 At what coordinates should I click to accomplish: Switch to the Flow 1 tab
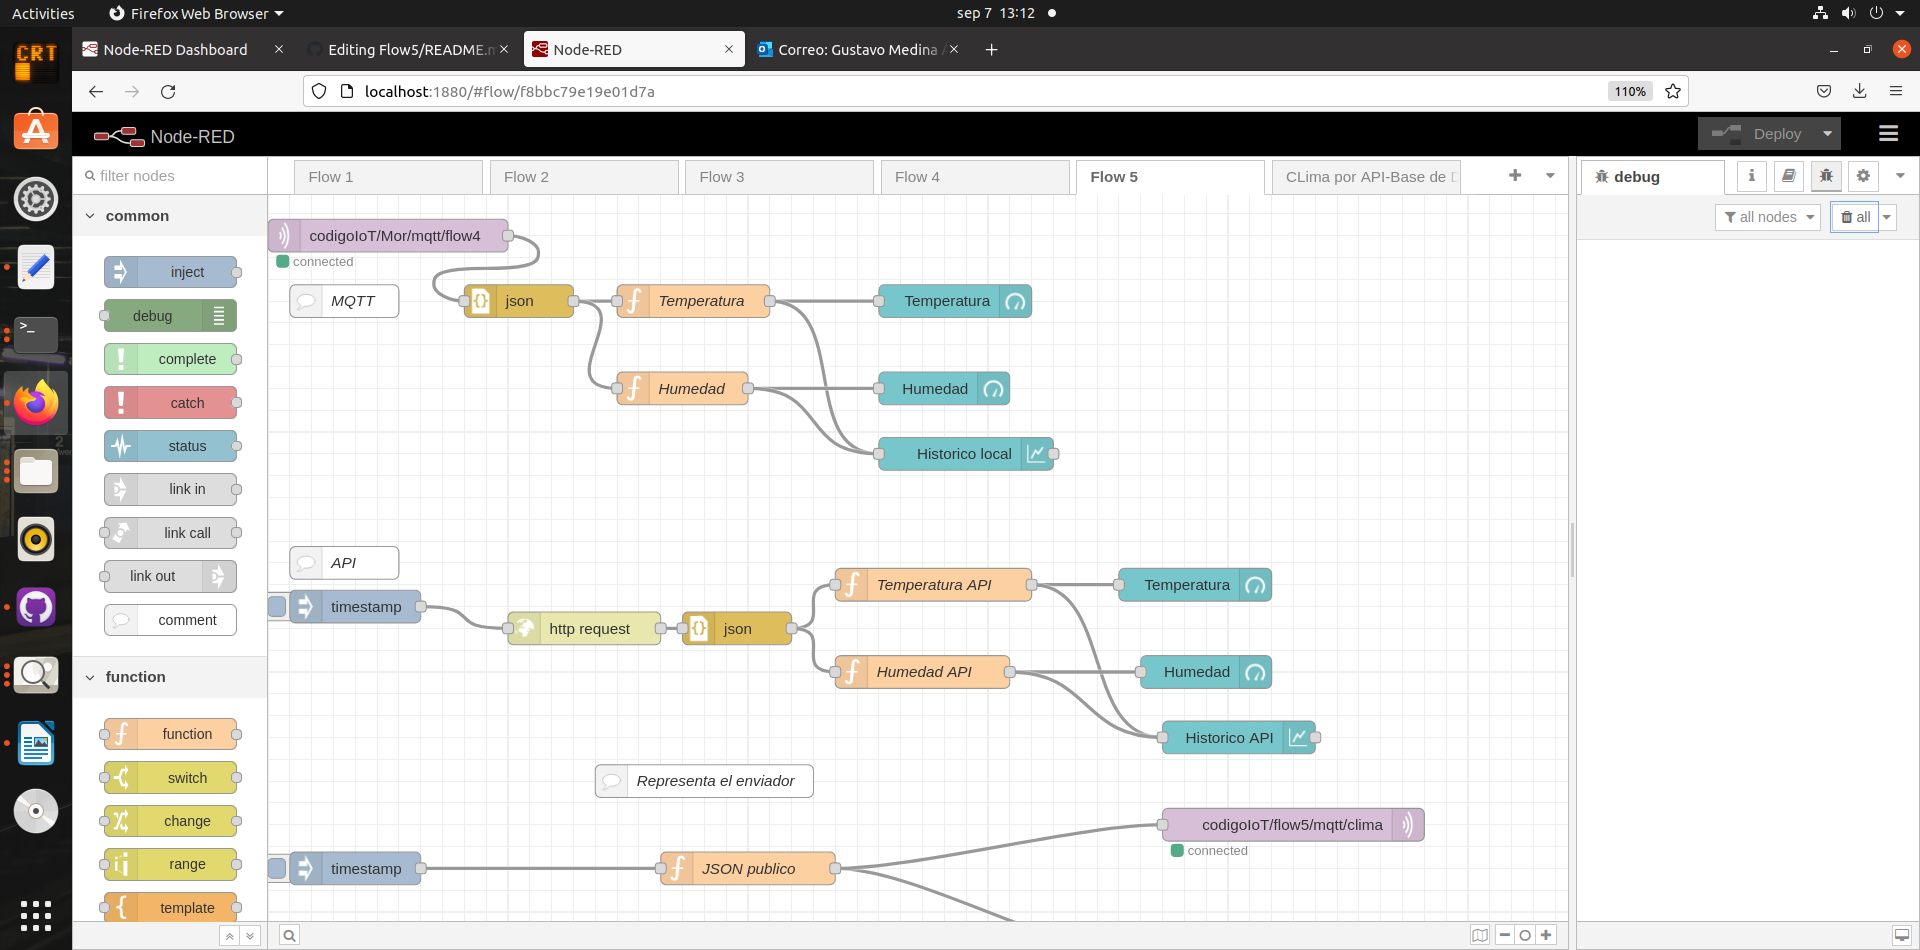tap(388, 177)
